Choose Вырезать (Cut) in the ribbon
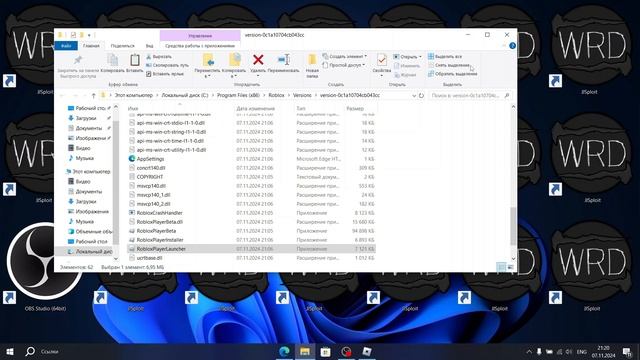The width and height of the screenshot is (640, 360). [159, 57]
